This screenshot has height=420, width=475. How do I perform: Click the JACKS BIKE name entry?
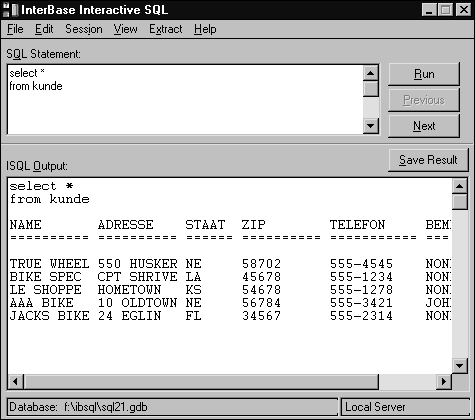tap(49, 316)
